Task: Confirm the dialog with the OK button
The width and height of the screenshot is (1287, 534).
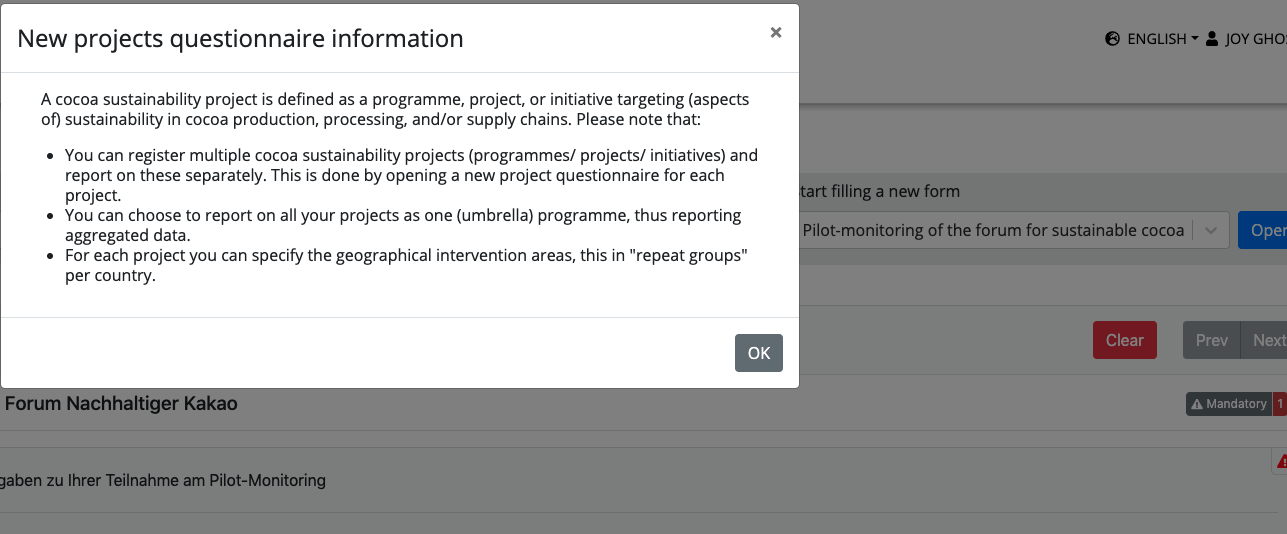Action: click(759, 353)
